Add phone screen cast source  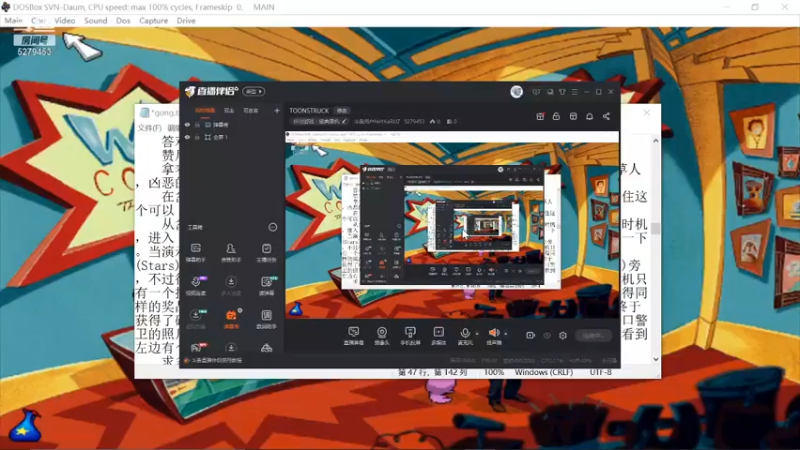pyautogui.click(x=410, y=336)
